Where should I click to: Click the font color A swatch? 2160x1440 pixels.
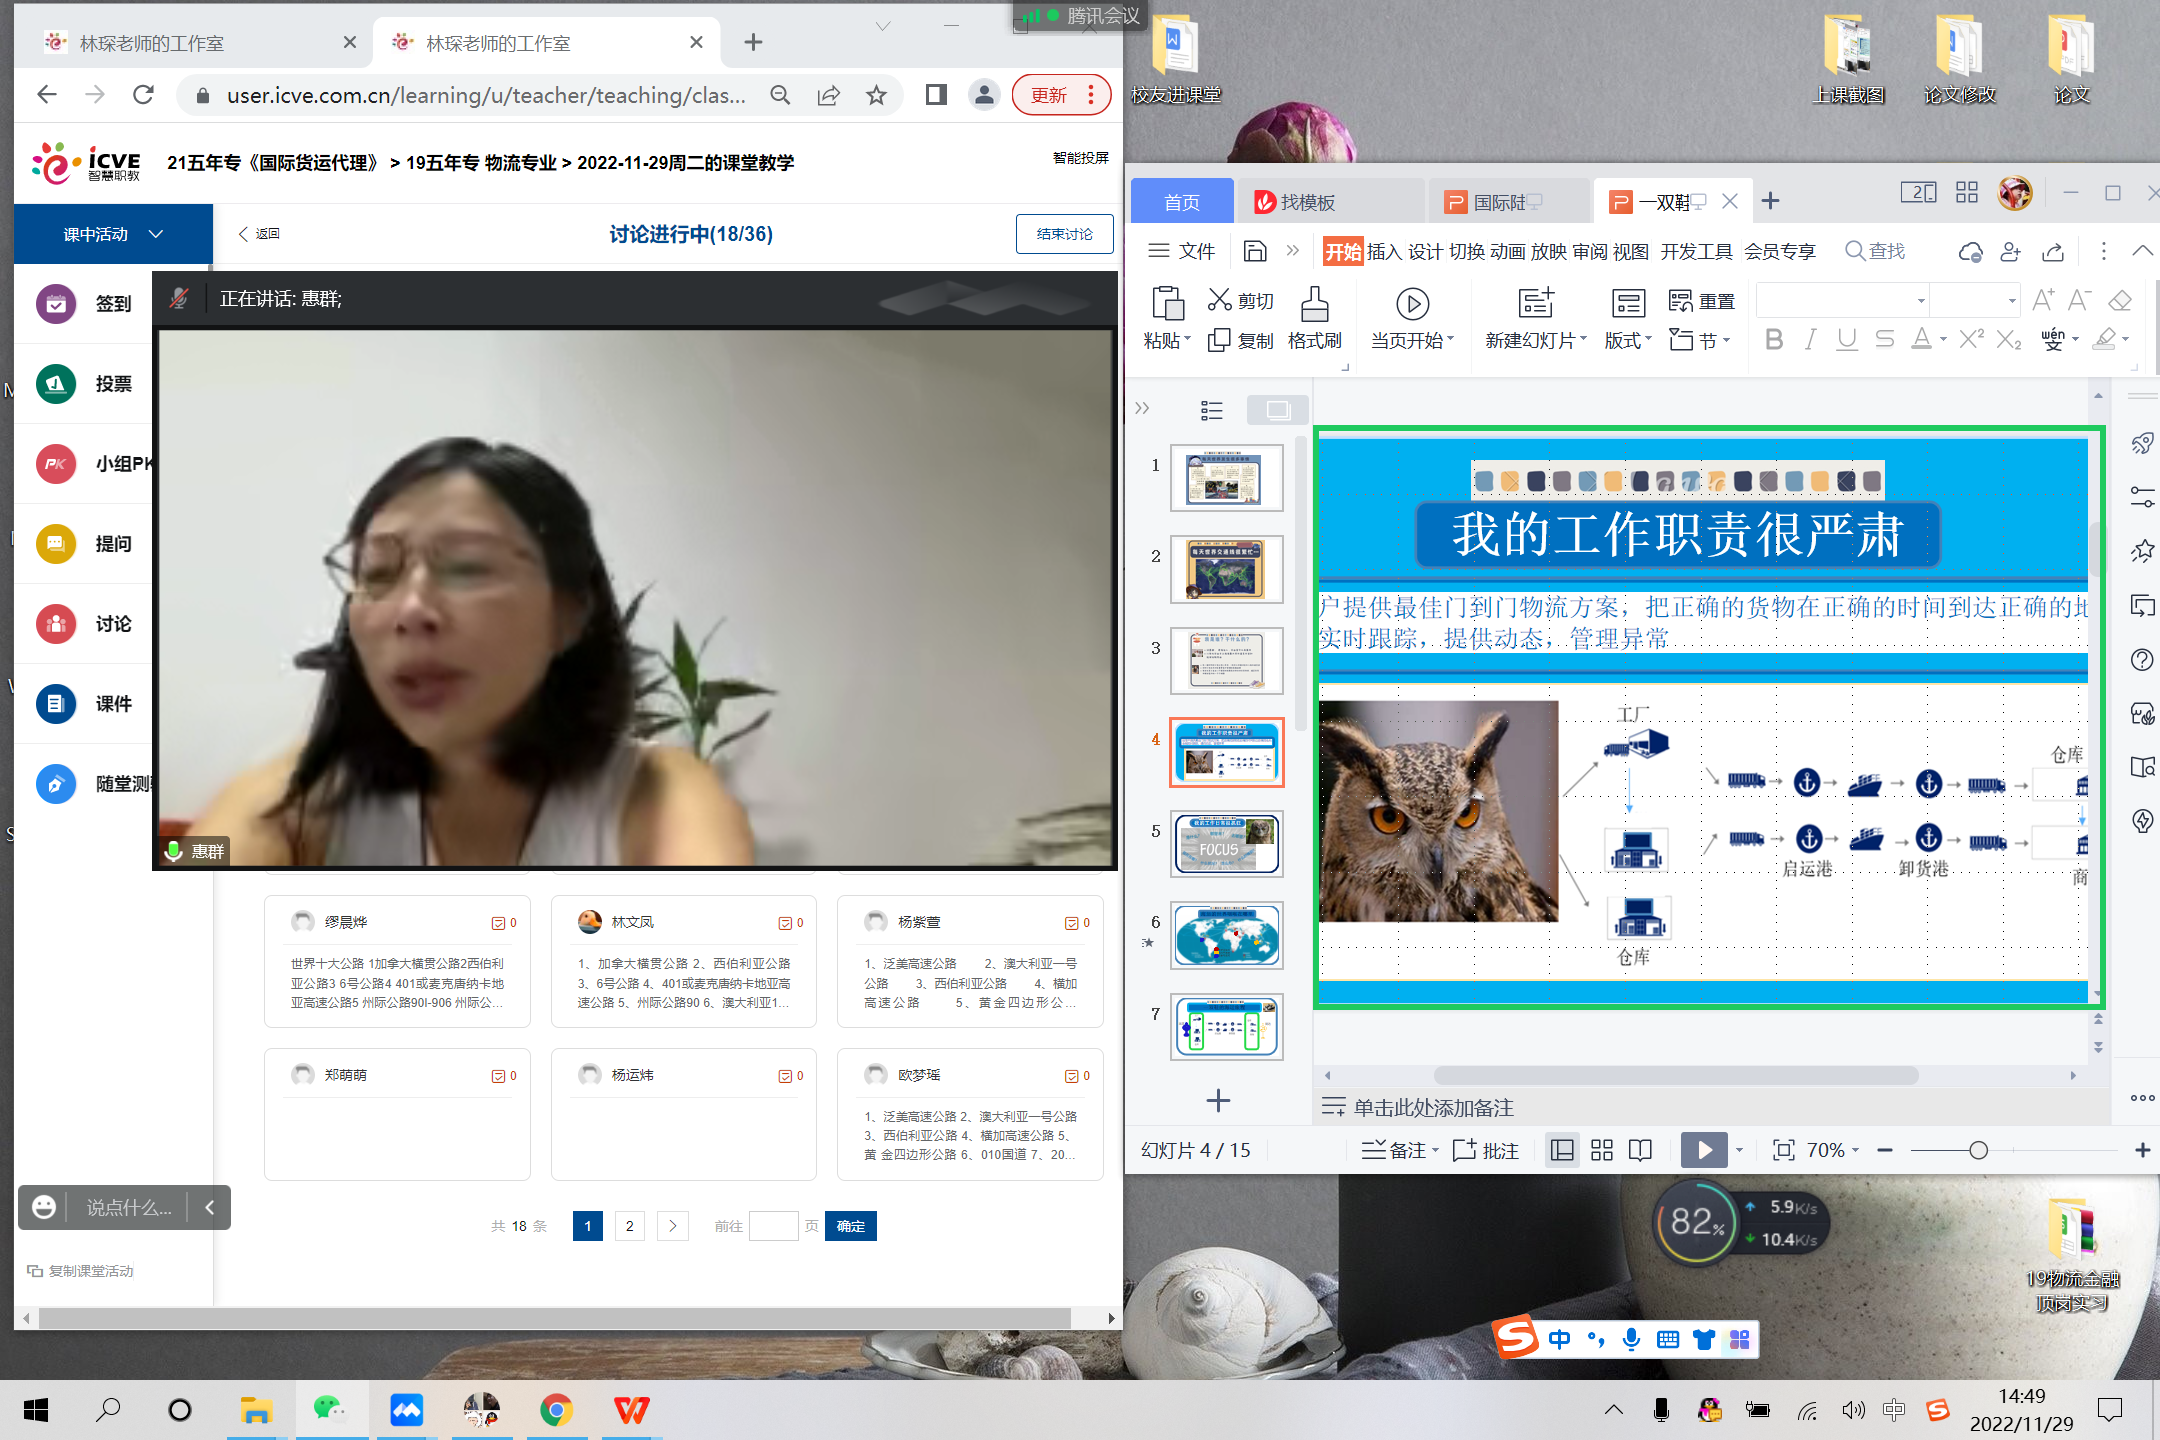[1921, 339]
